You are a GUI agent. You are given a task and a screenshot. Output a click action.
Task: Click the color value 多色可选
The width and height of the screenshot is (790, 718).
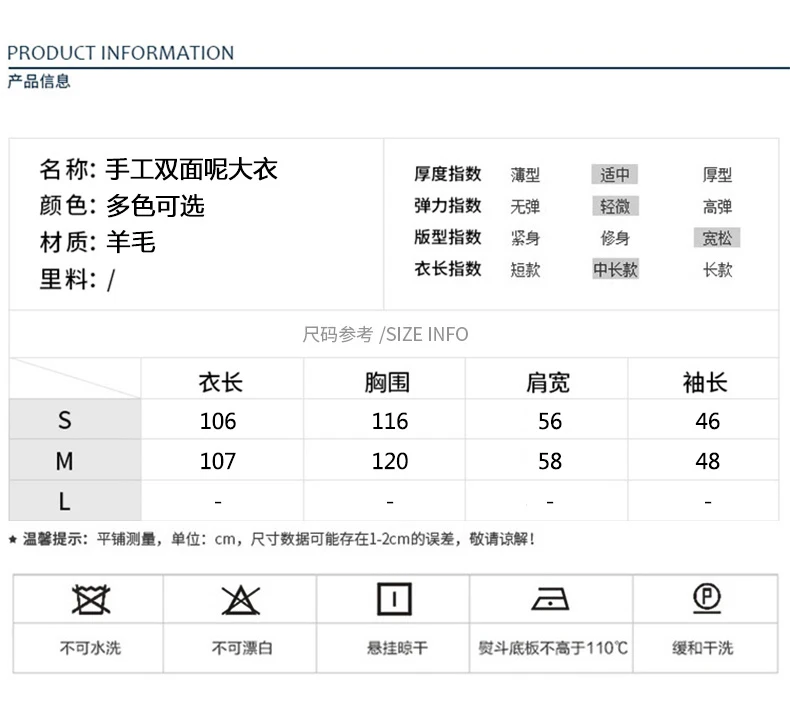(x=155, y=206)
